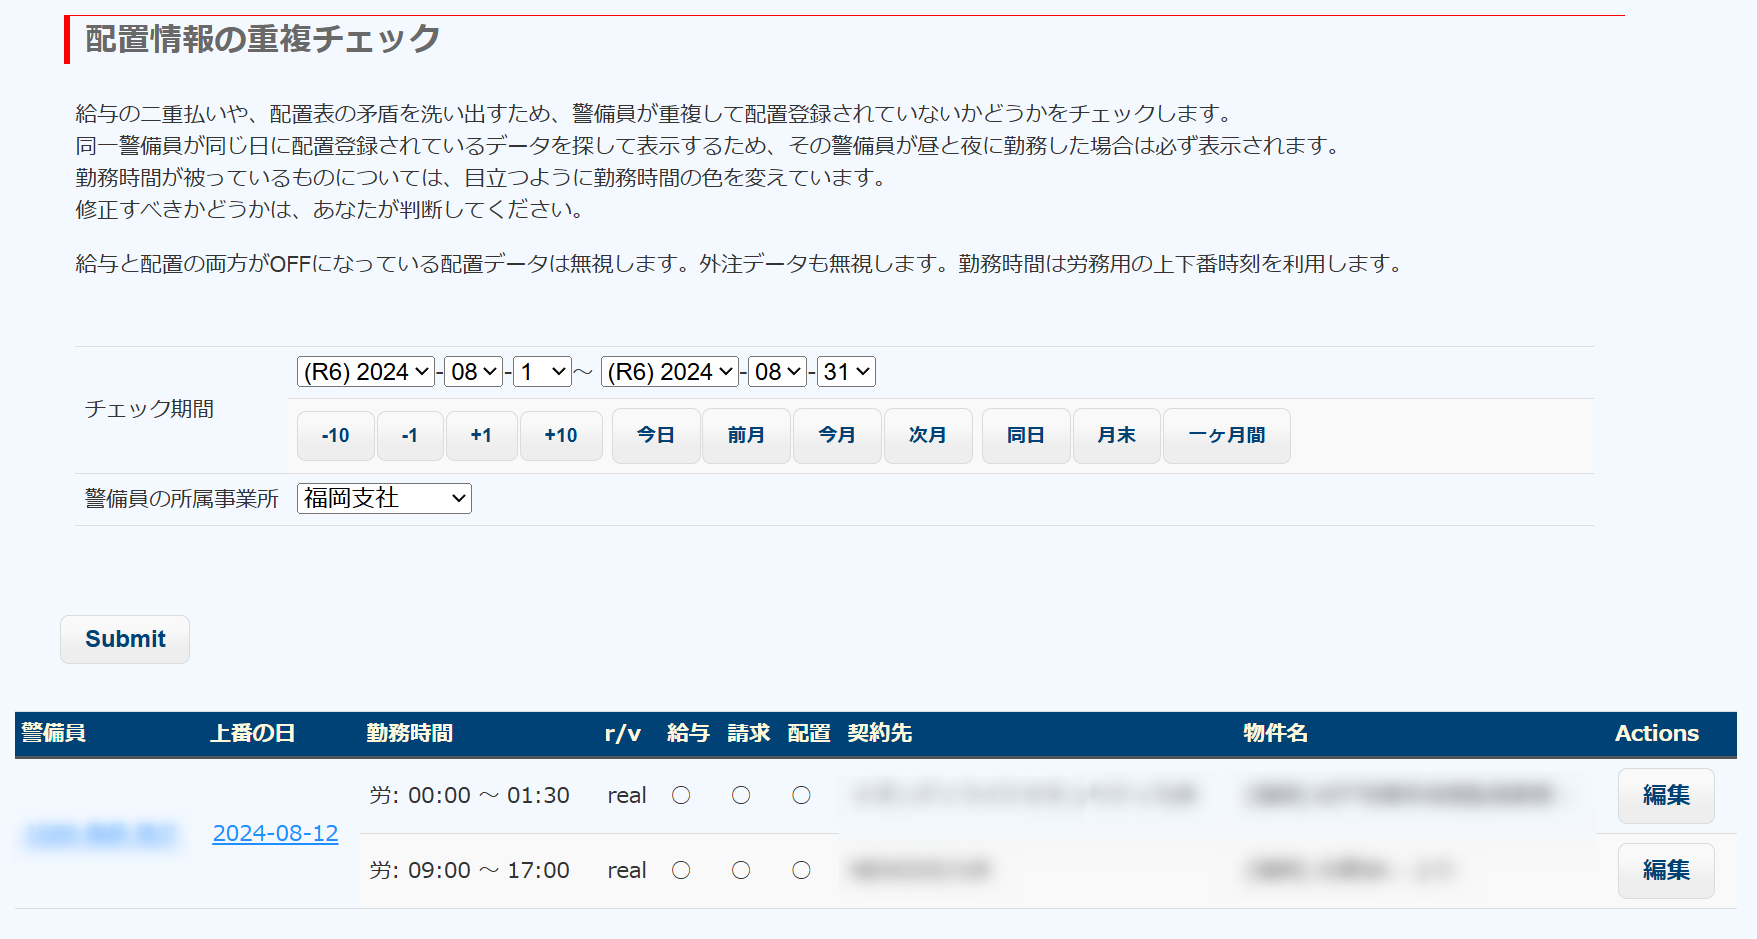Screen dimensions: 1757x939
Task: Open the start year dropdown
Action: click(366, 372)
